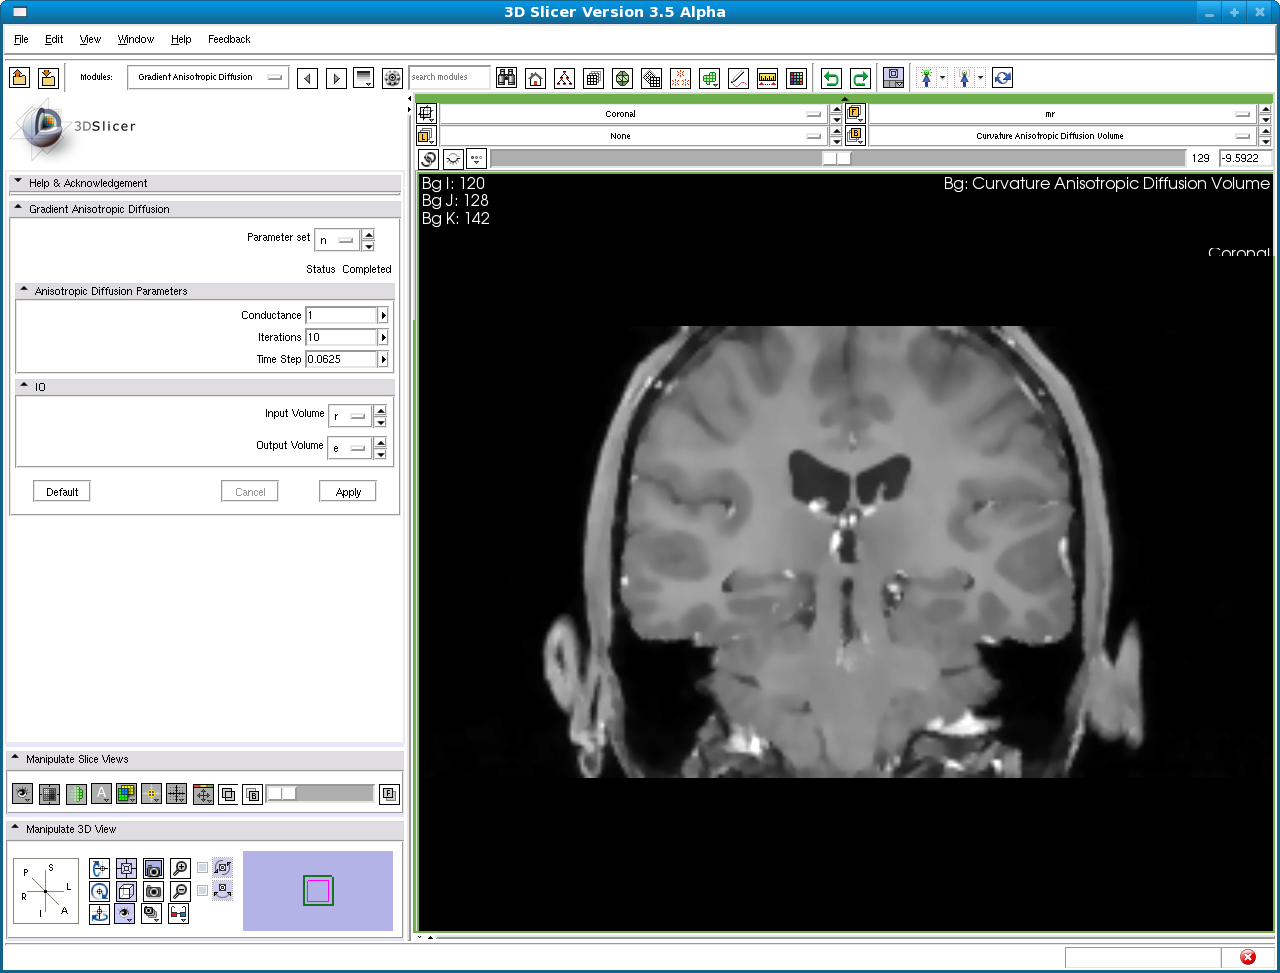Toggle the 3D view rock checkbox
This screenshot has height=973, width=1280.
click(x=203, y=890)
